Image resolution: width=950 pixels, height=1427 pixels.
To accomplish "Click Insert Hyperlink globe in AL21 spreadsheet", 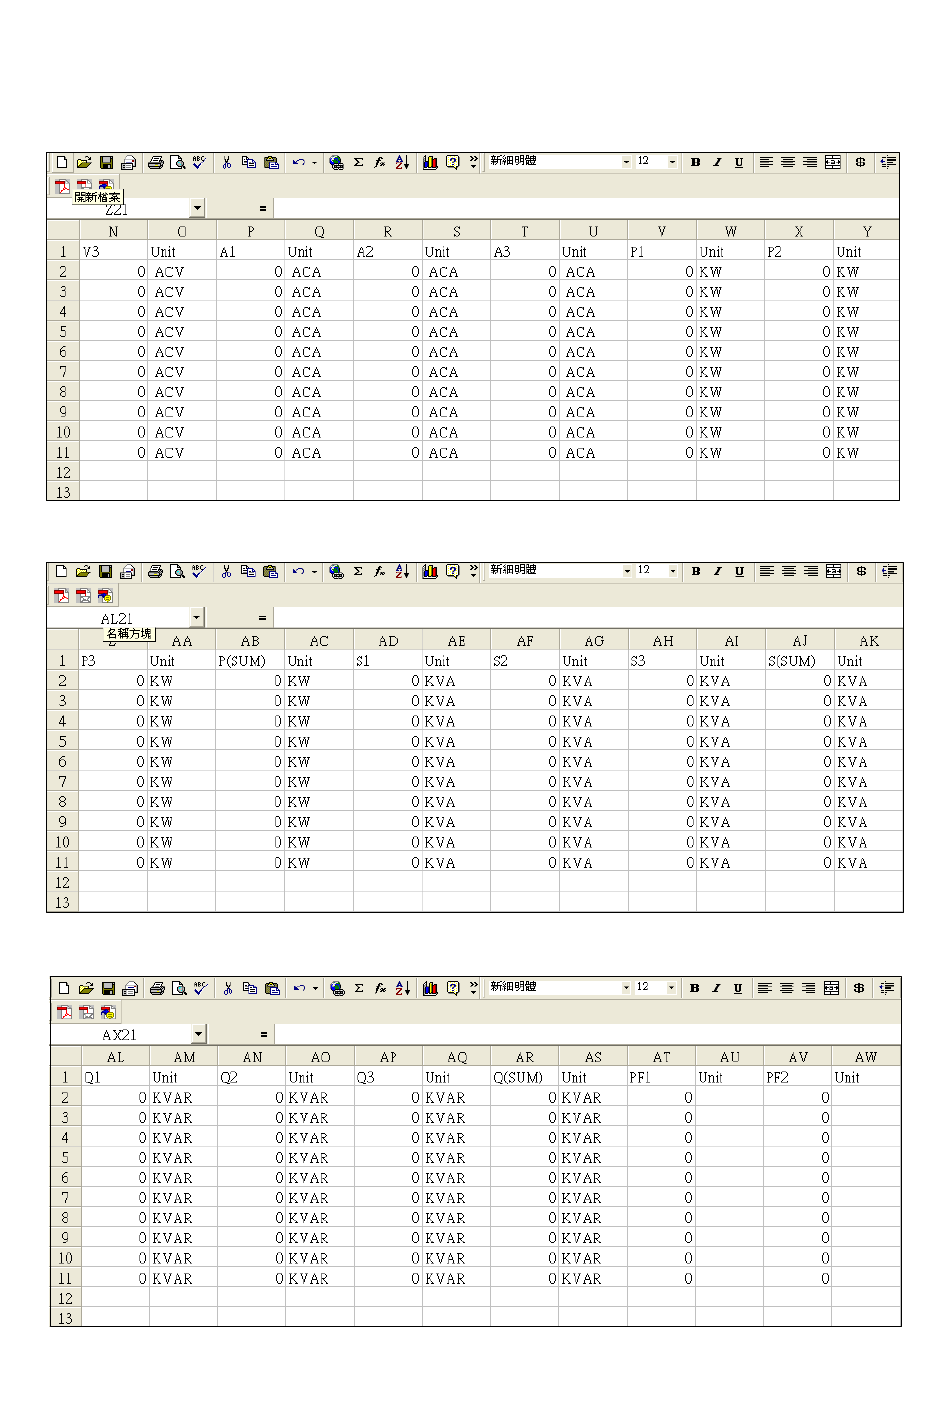I will pyautogui.click(x=336, y=571).
